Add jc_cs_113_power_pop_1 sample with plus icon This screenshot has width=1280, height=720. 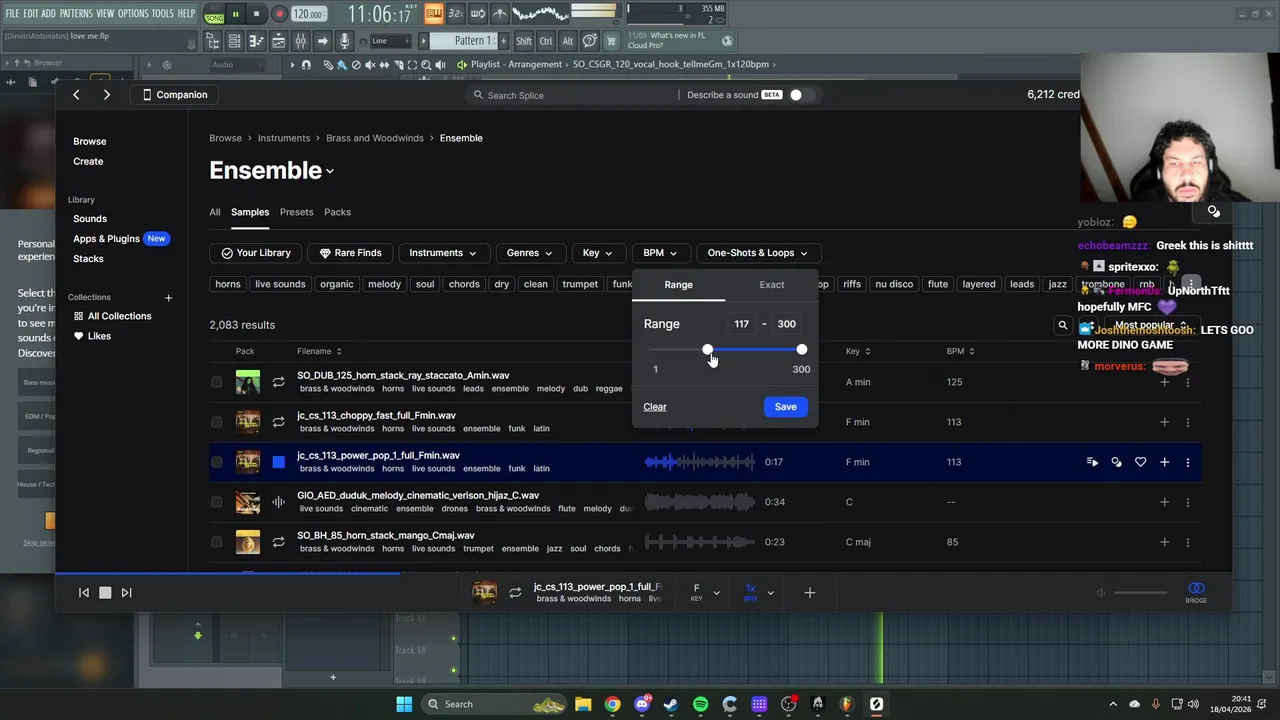[1164, 462]
